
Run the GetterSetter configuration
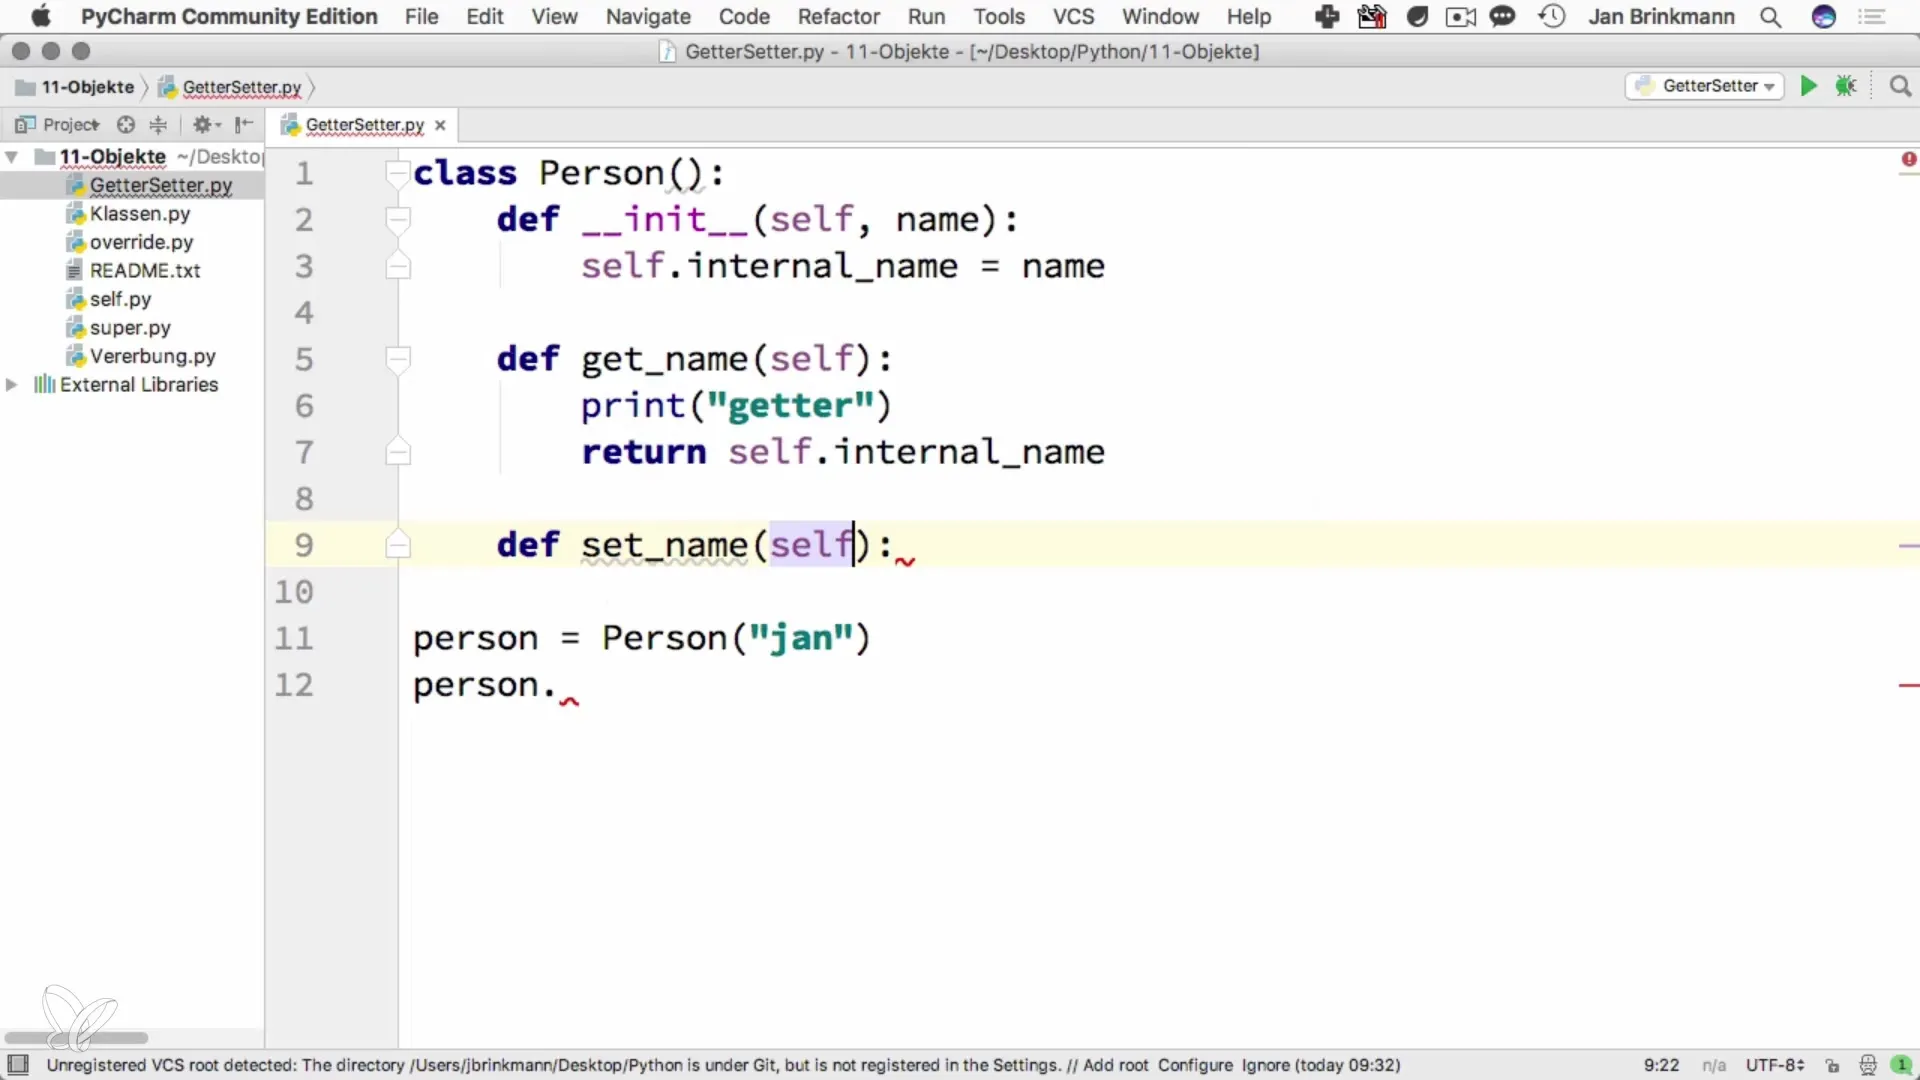point(1808,86)
